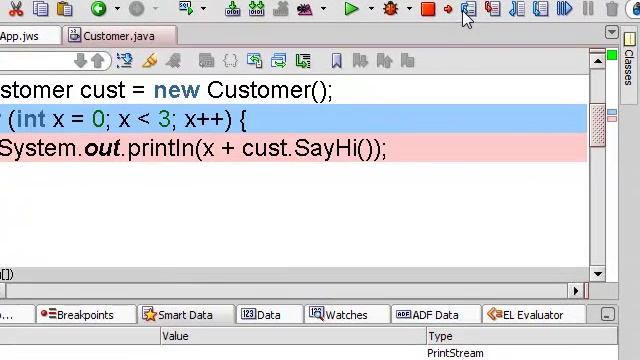This screenshot has width=640, height=360.
Task: Click the garbage collection trash icon
Action: pyautogui.click(x=612, y=9)
